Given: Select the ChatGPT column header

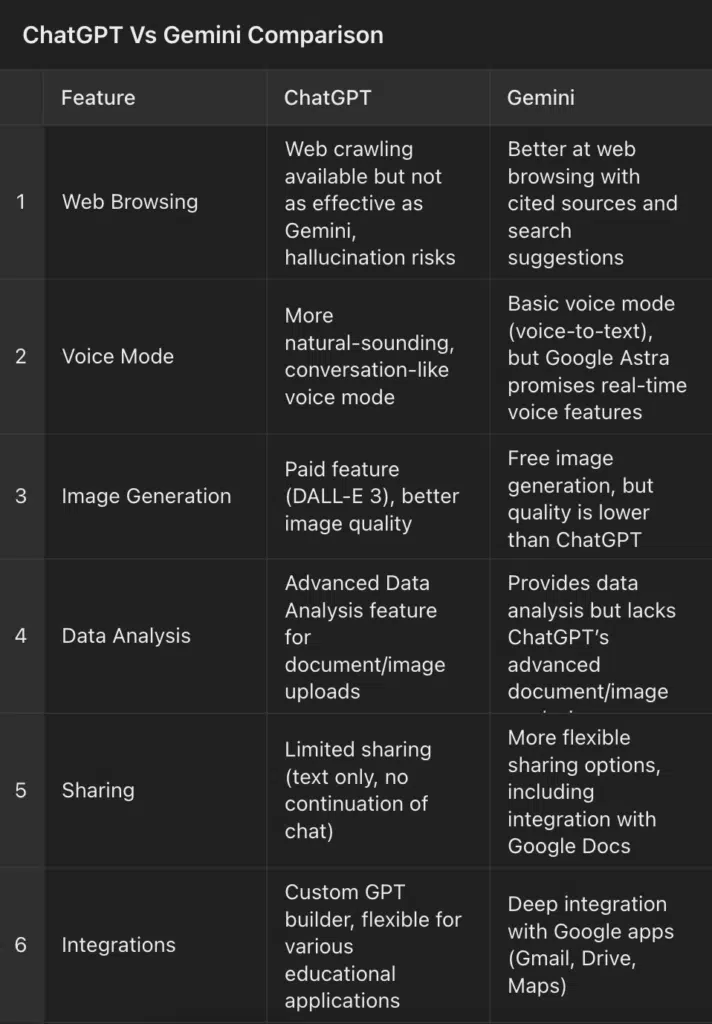Looking at the screenshot, I should [325, 98].
